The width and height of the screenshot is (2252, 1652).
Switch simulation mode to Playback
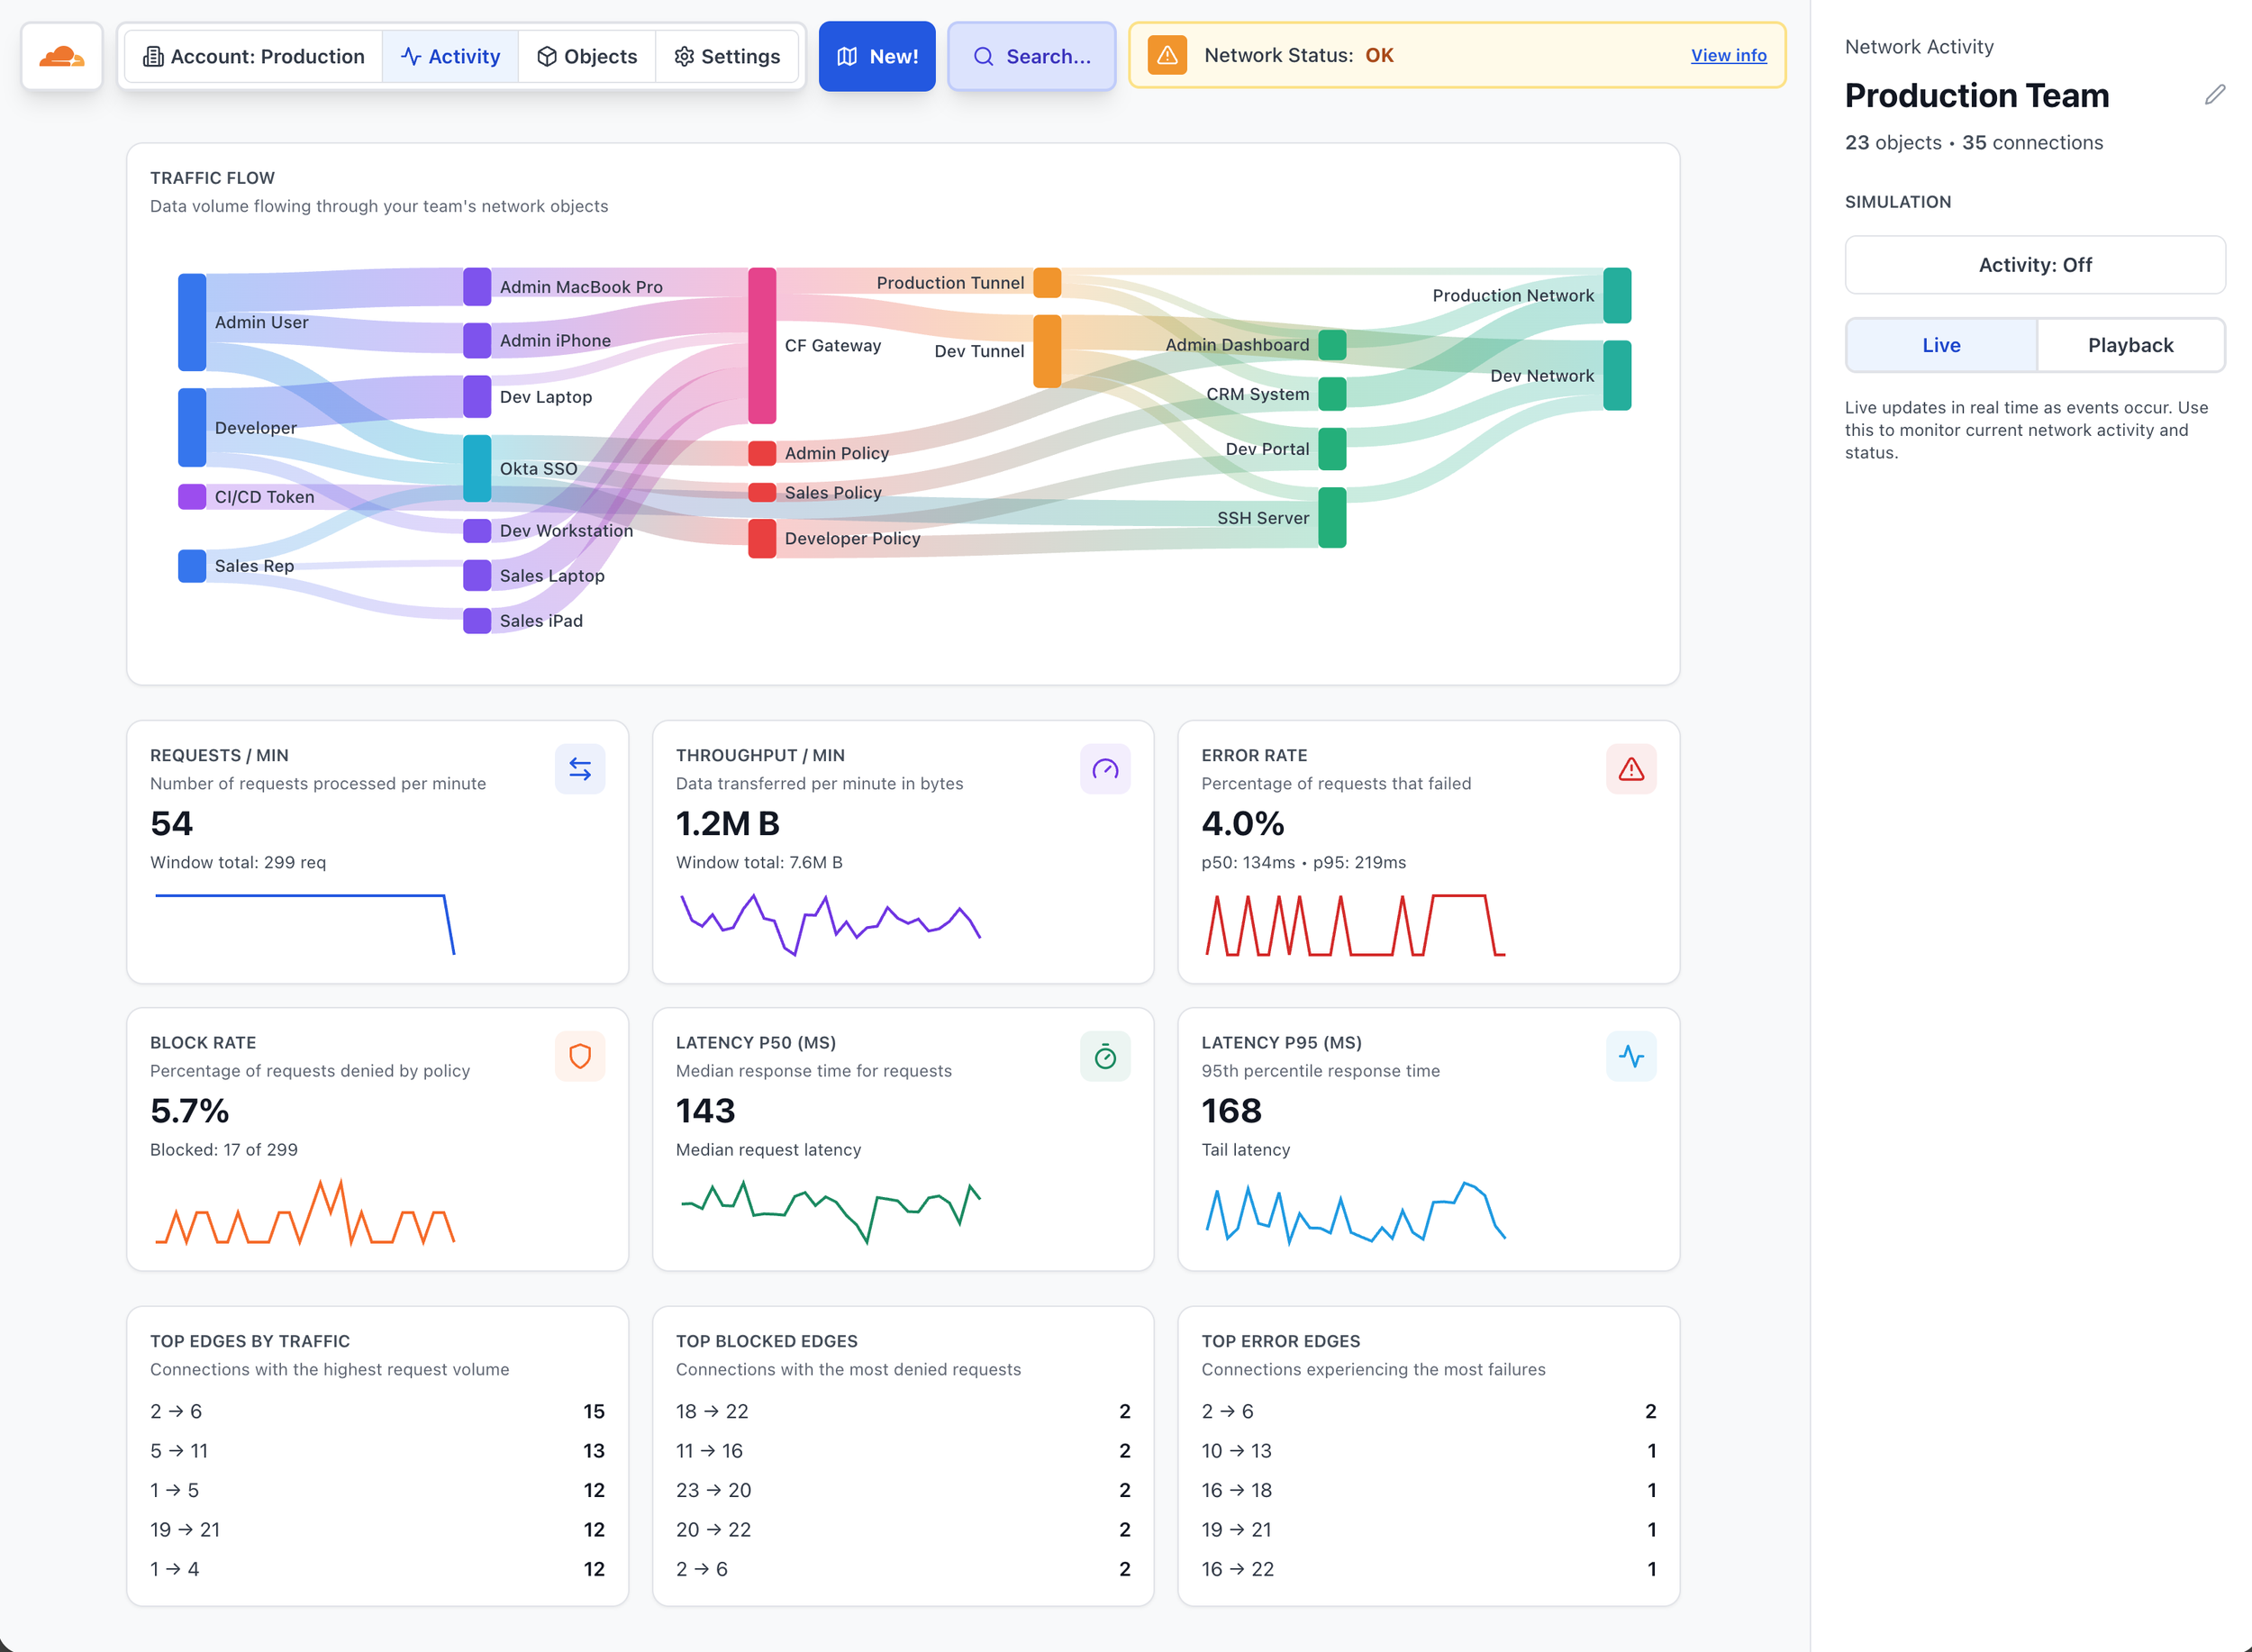coord(2131,345)
